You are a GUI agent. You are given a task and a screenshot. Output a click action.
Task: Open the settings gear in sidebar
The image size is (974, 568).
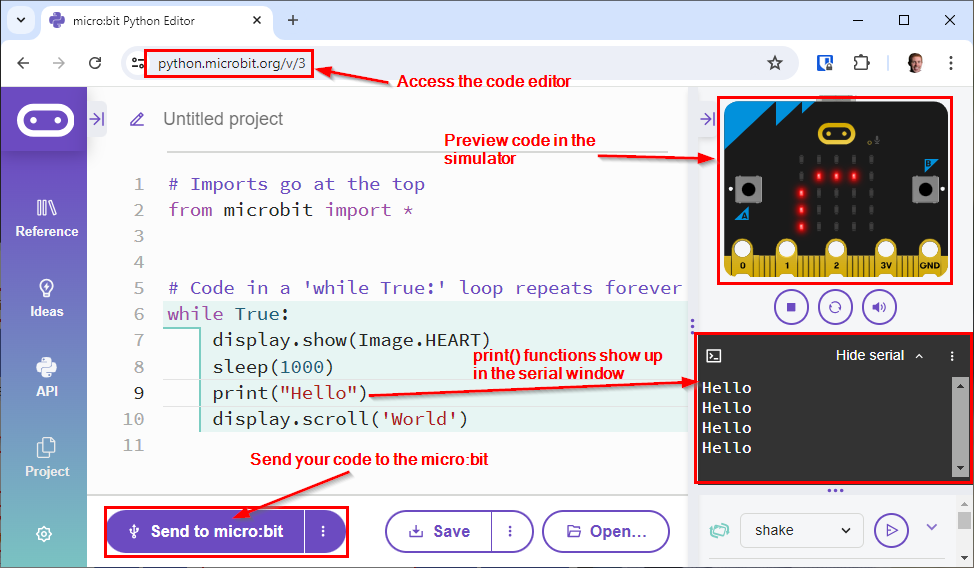(43, 534)
